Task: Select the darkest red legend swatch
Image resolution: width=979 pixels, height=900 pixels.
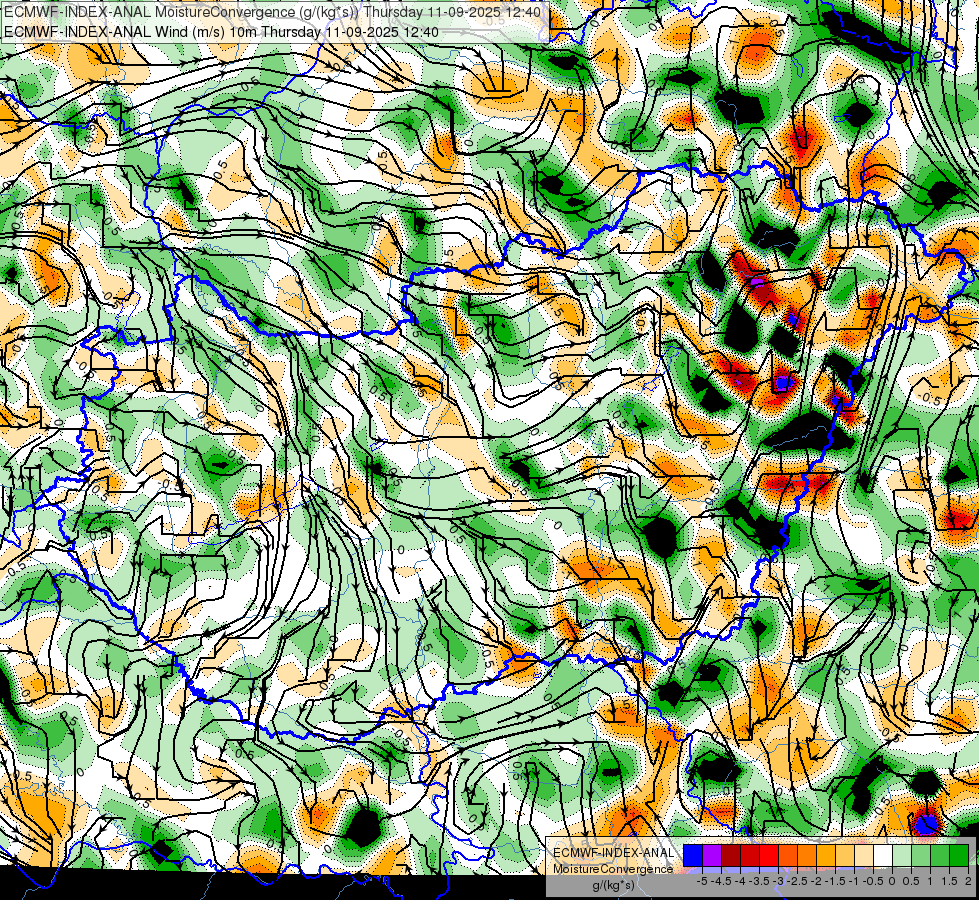Action: [x=731, y=856]
